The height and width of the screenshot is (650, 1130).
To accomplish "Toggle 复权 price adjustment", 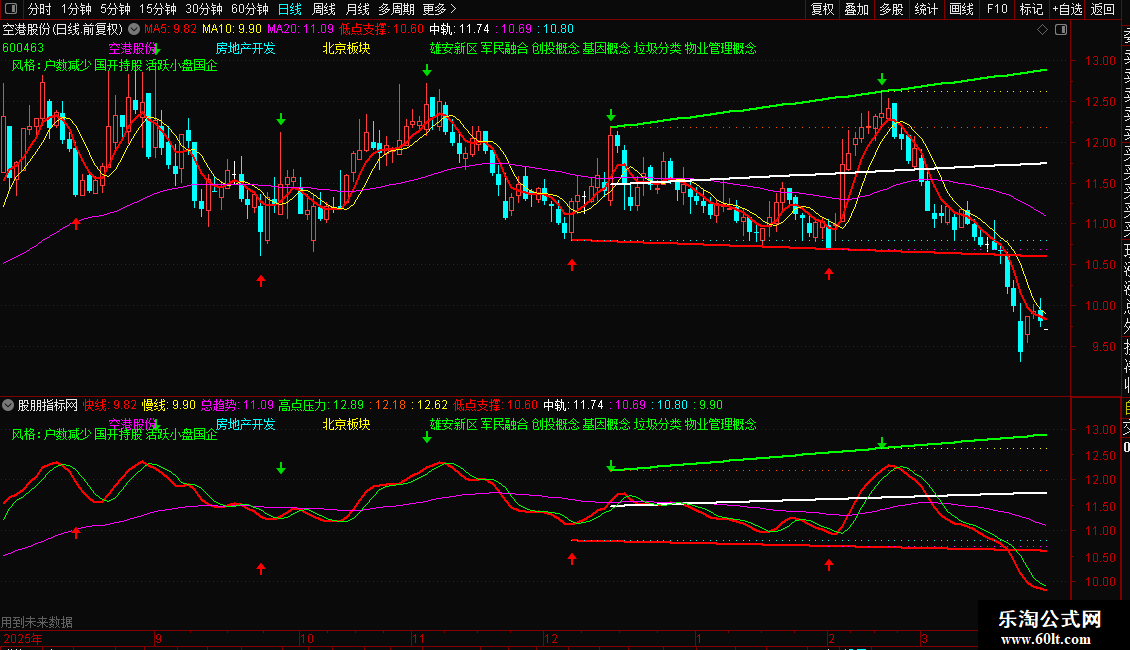I will pos(822,9).
